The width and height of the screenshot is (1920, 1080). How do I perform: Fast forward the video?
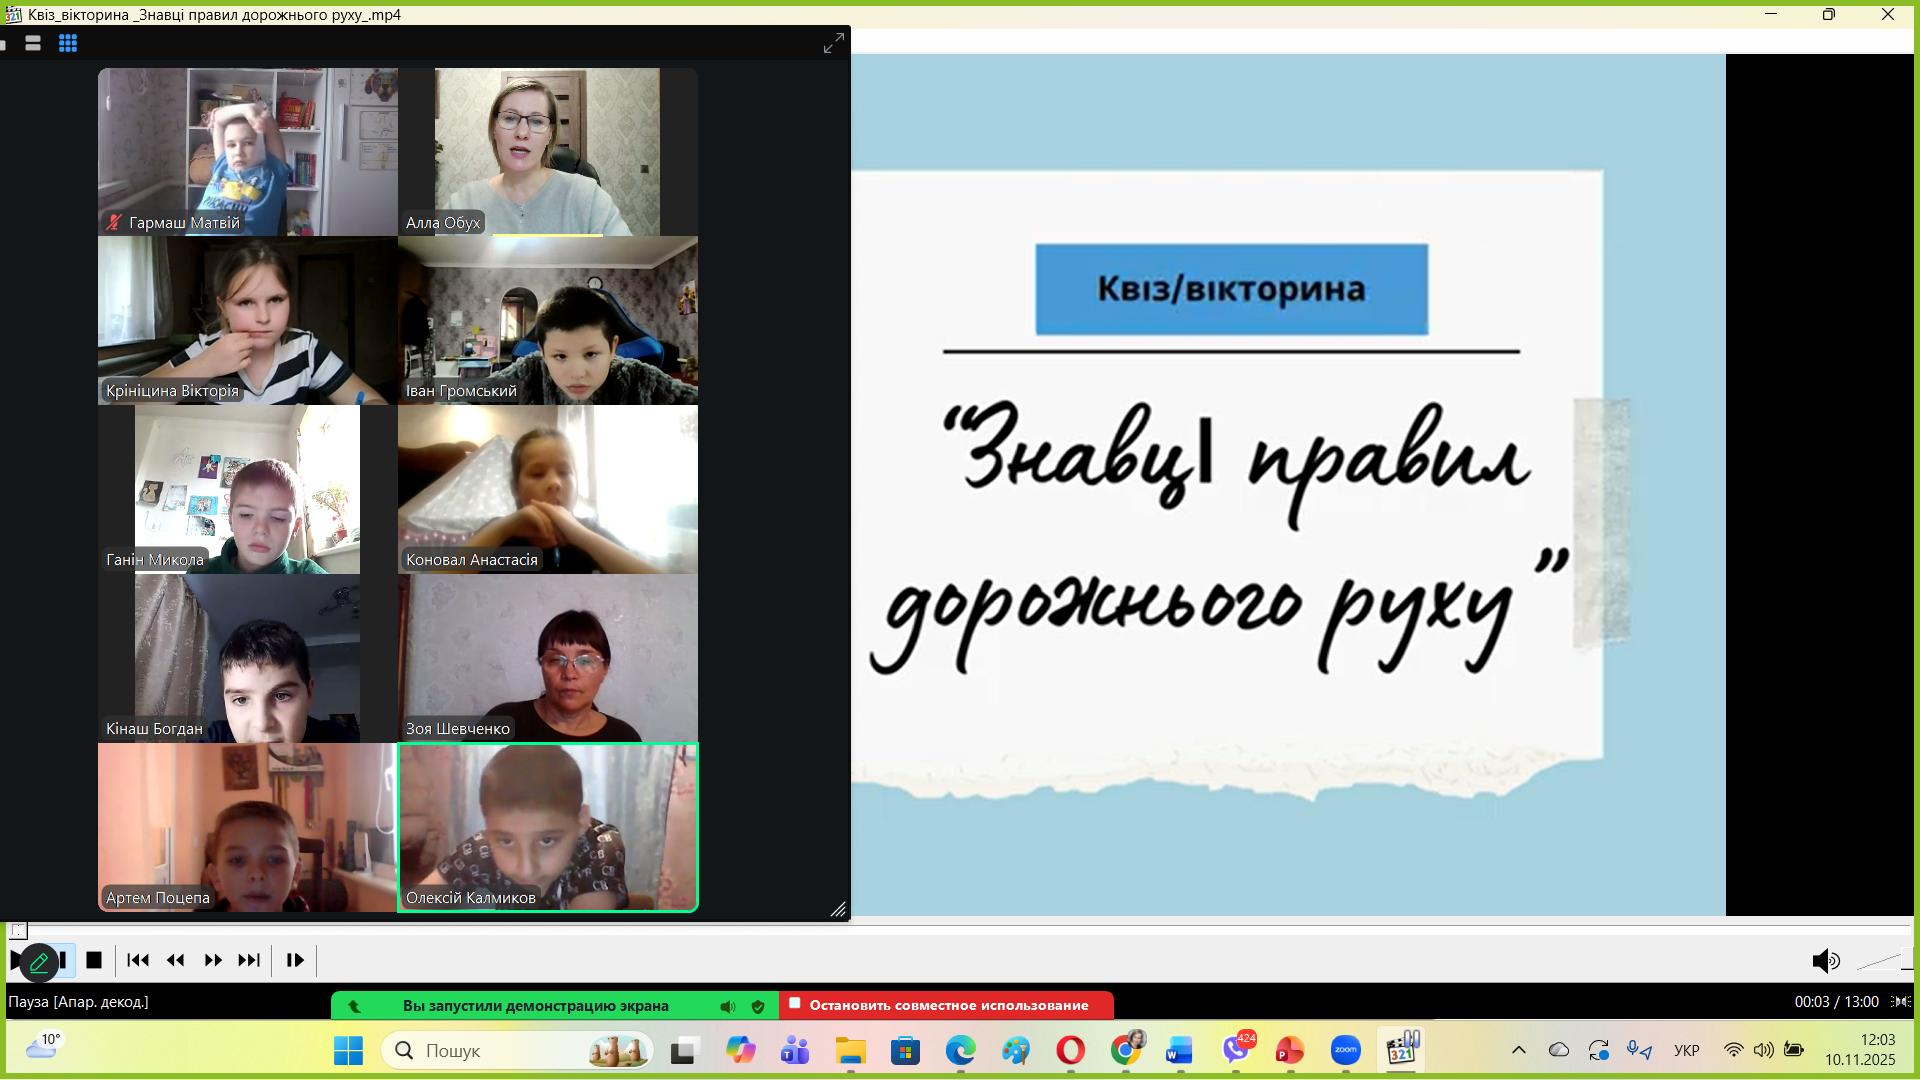213,960
